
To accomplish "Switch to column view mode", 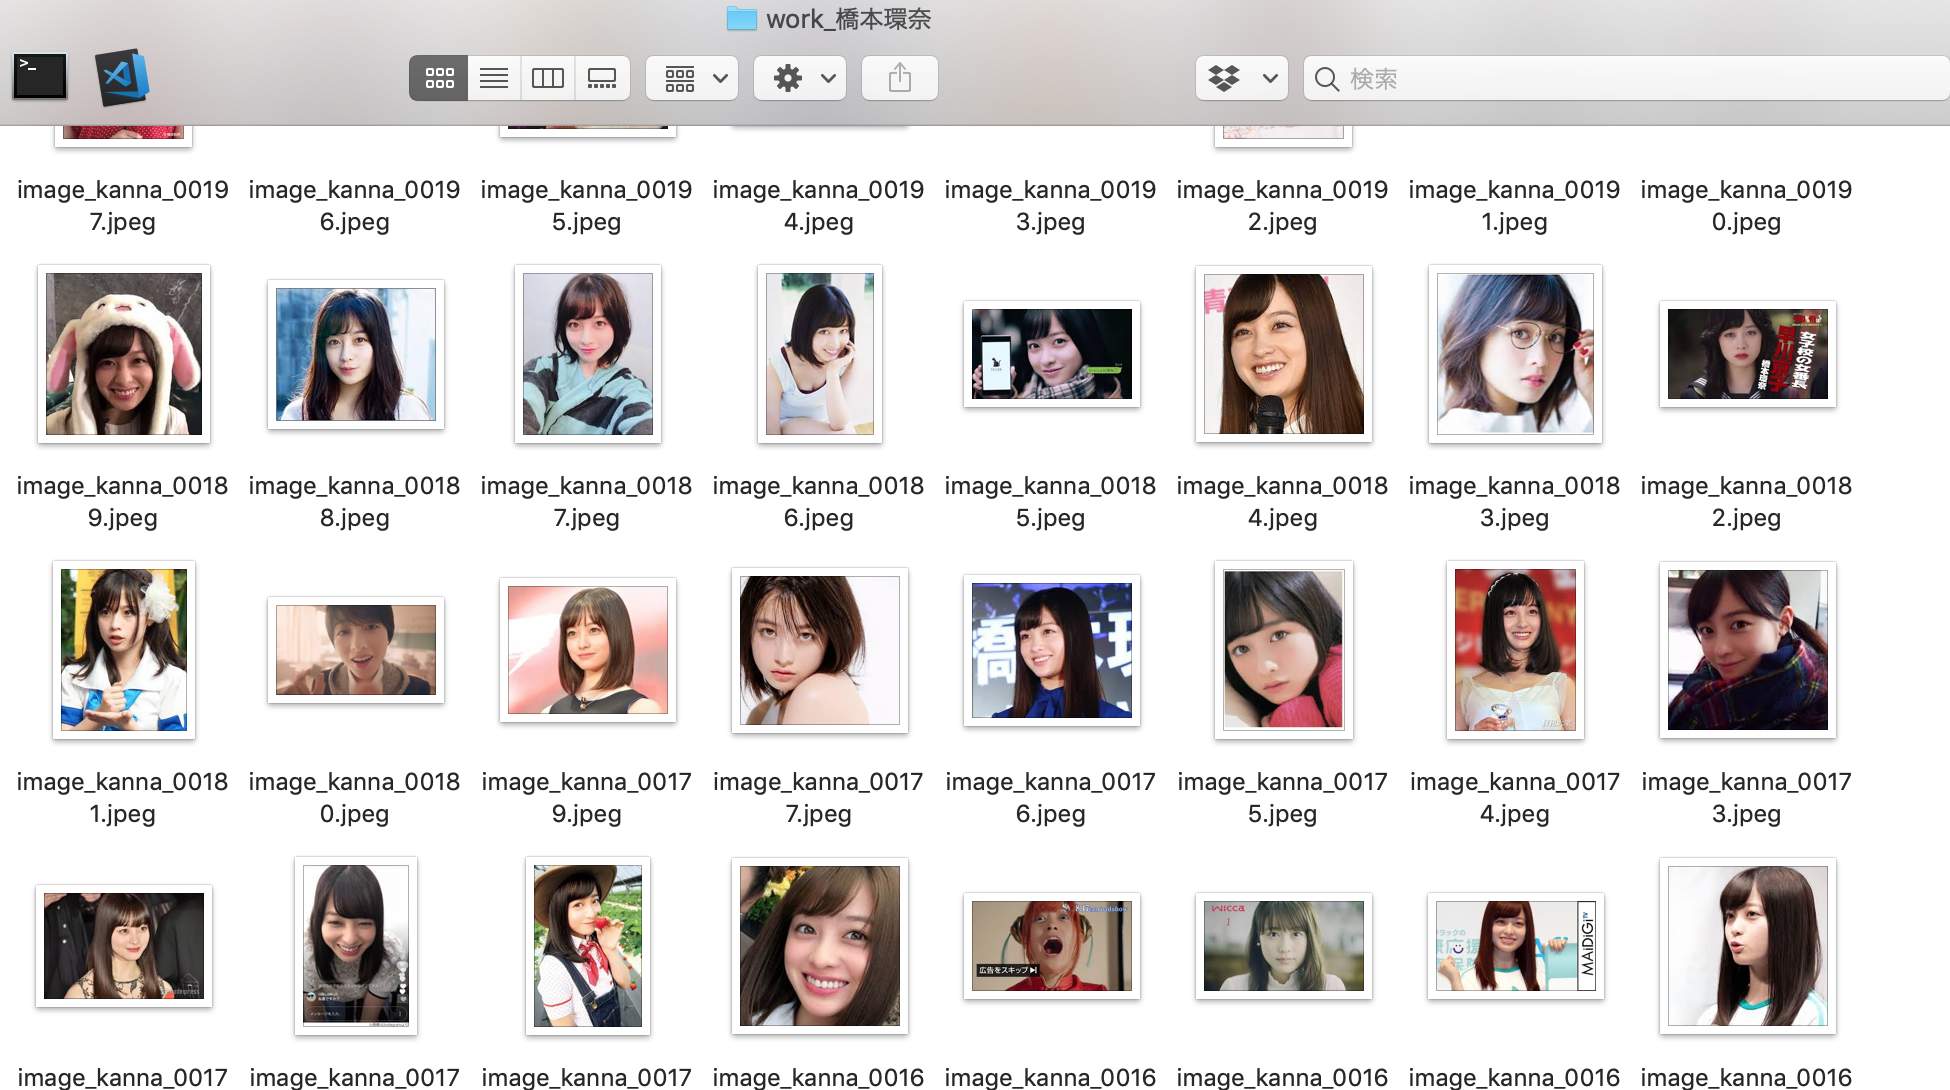I will [x=548, y=78].
